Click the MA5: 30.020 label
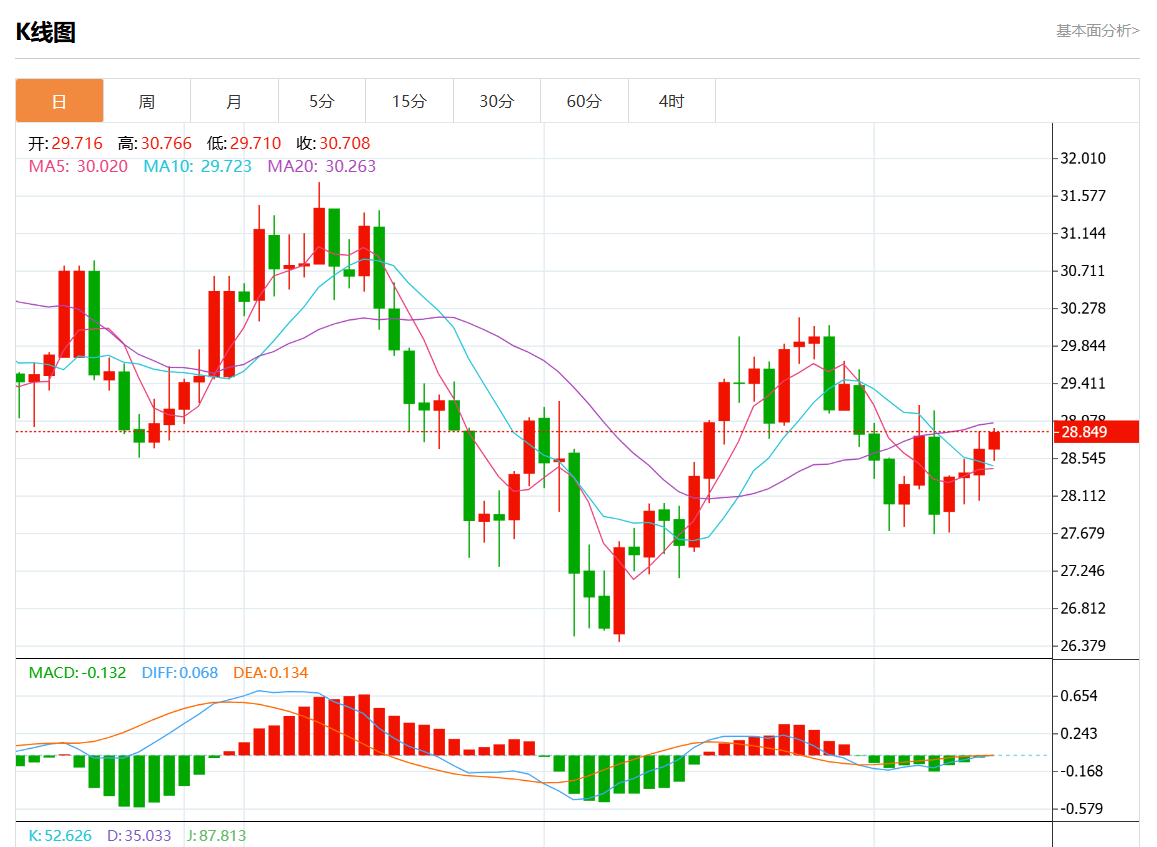 [78, 166]
